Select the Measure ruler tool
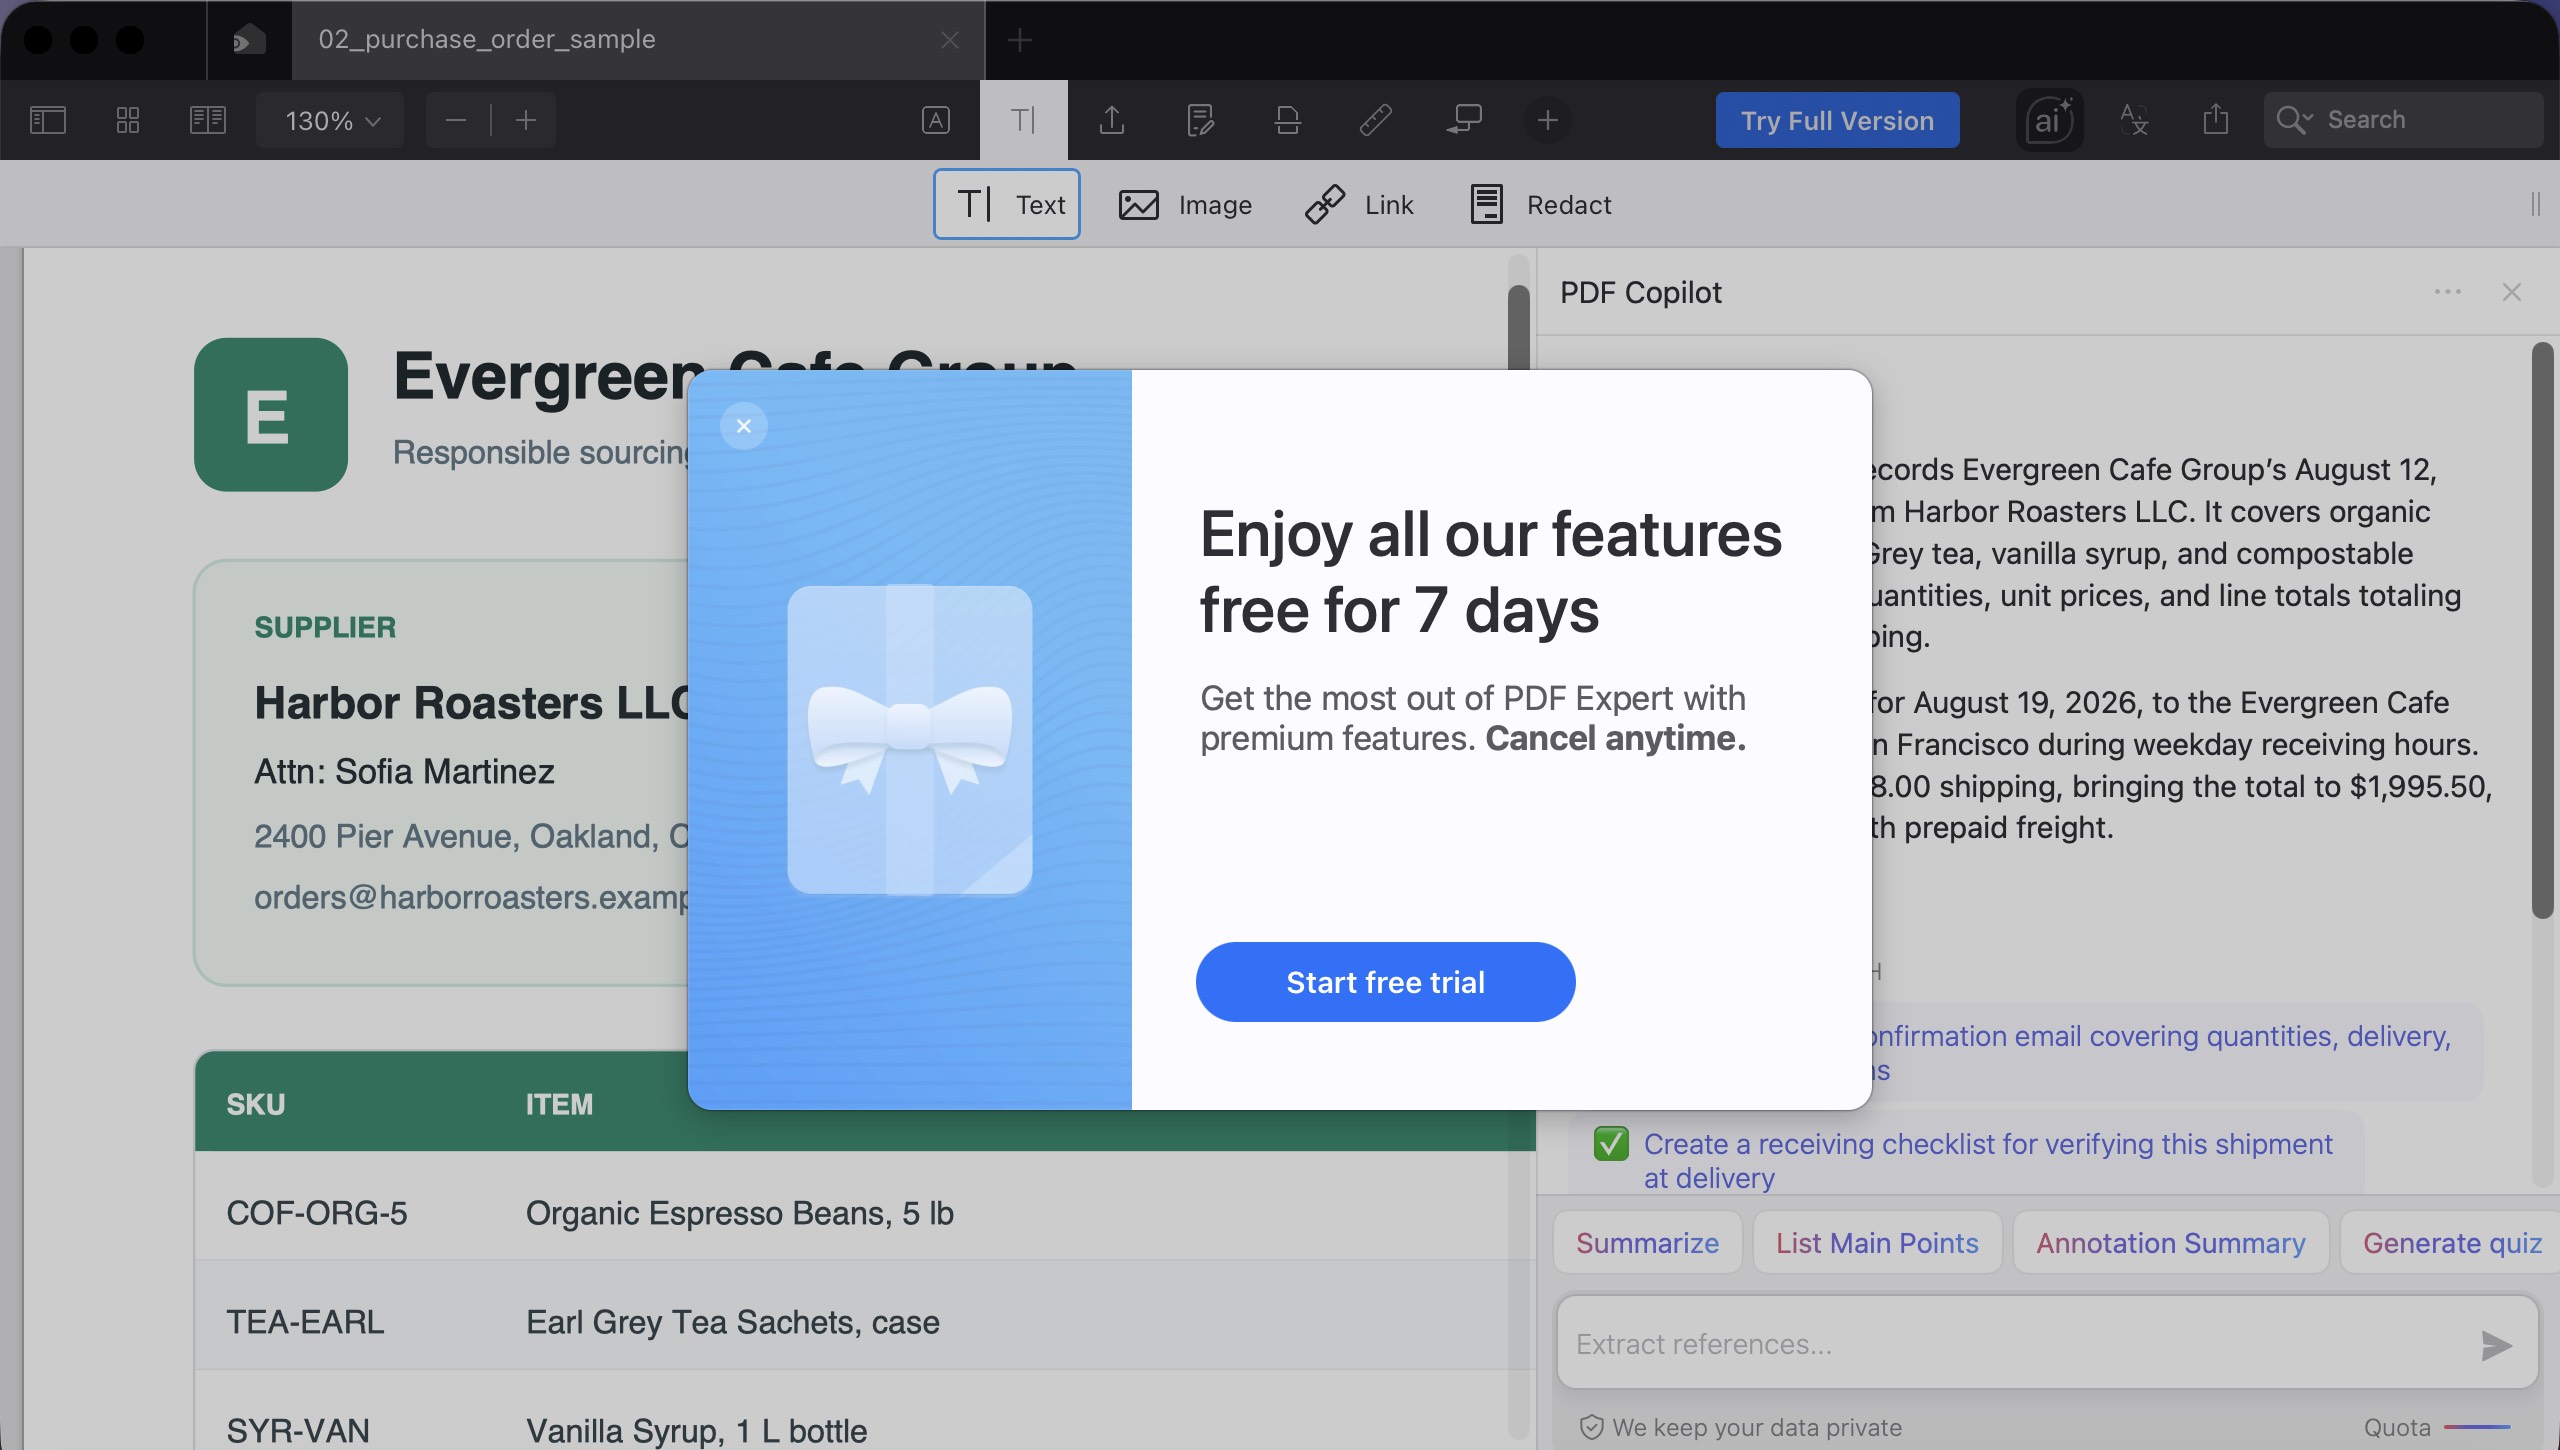 pyautogui.click(x=1376, y=121)
